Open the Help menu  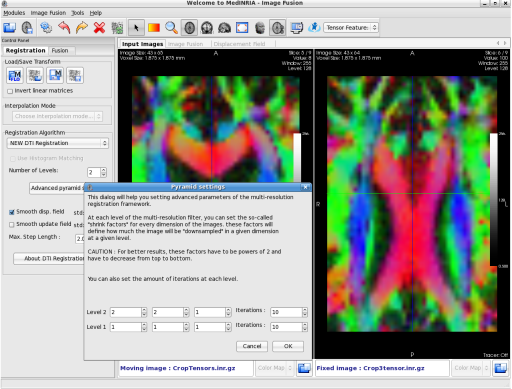coord(96,13)
